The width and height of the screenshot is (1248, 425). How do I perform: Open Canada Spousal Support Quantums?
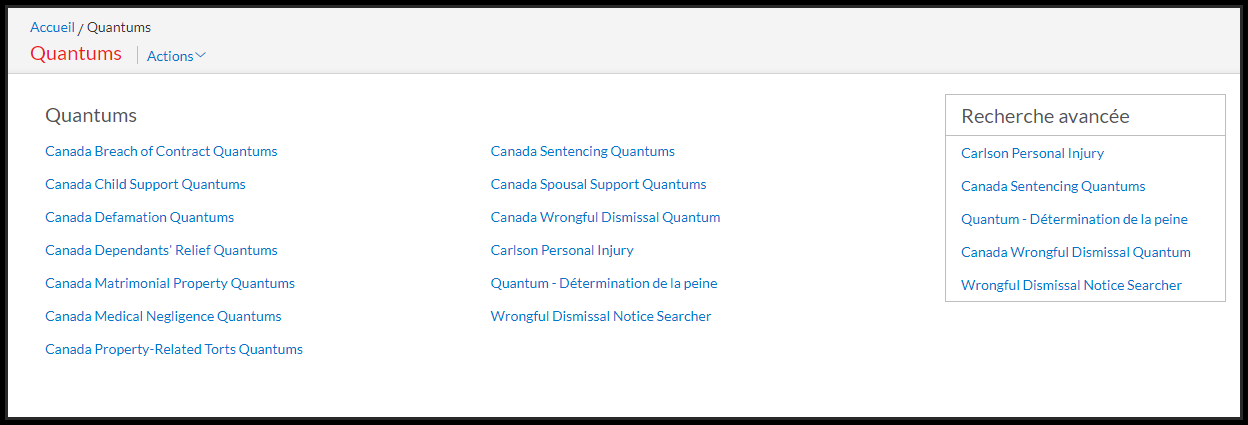pyautogui.click(x=598, y=185)
